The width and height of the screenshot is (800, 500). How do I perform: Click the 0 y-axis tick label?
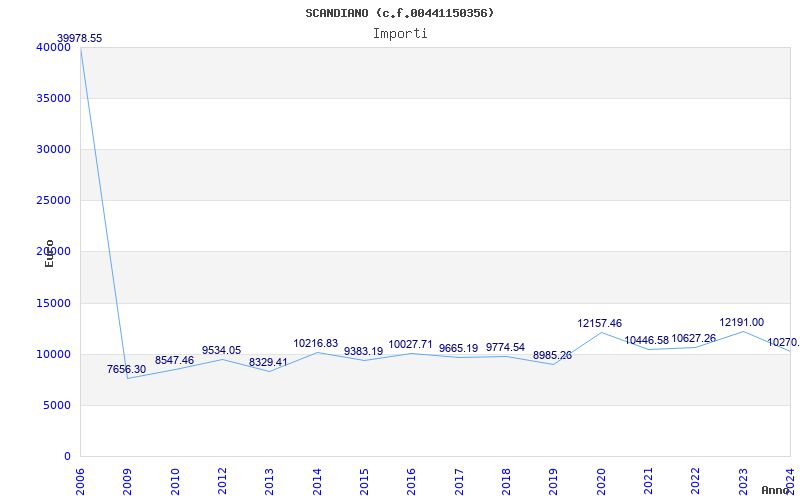[x=67, y=457]
